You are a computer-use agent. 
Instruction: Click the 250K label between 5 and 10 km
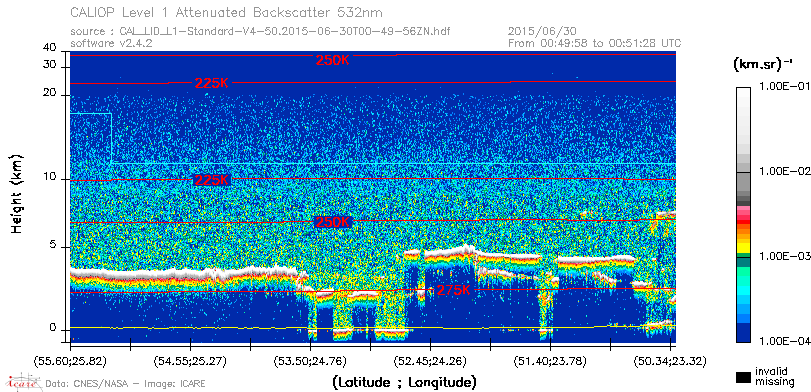[333, 222]
